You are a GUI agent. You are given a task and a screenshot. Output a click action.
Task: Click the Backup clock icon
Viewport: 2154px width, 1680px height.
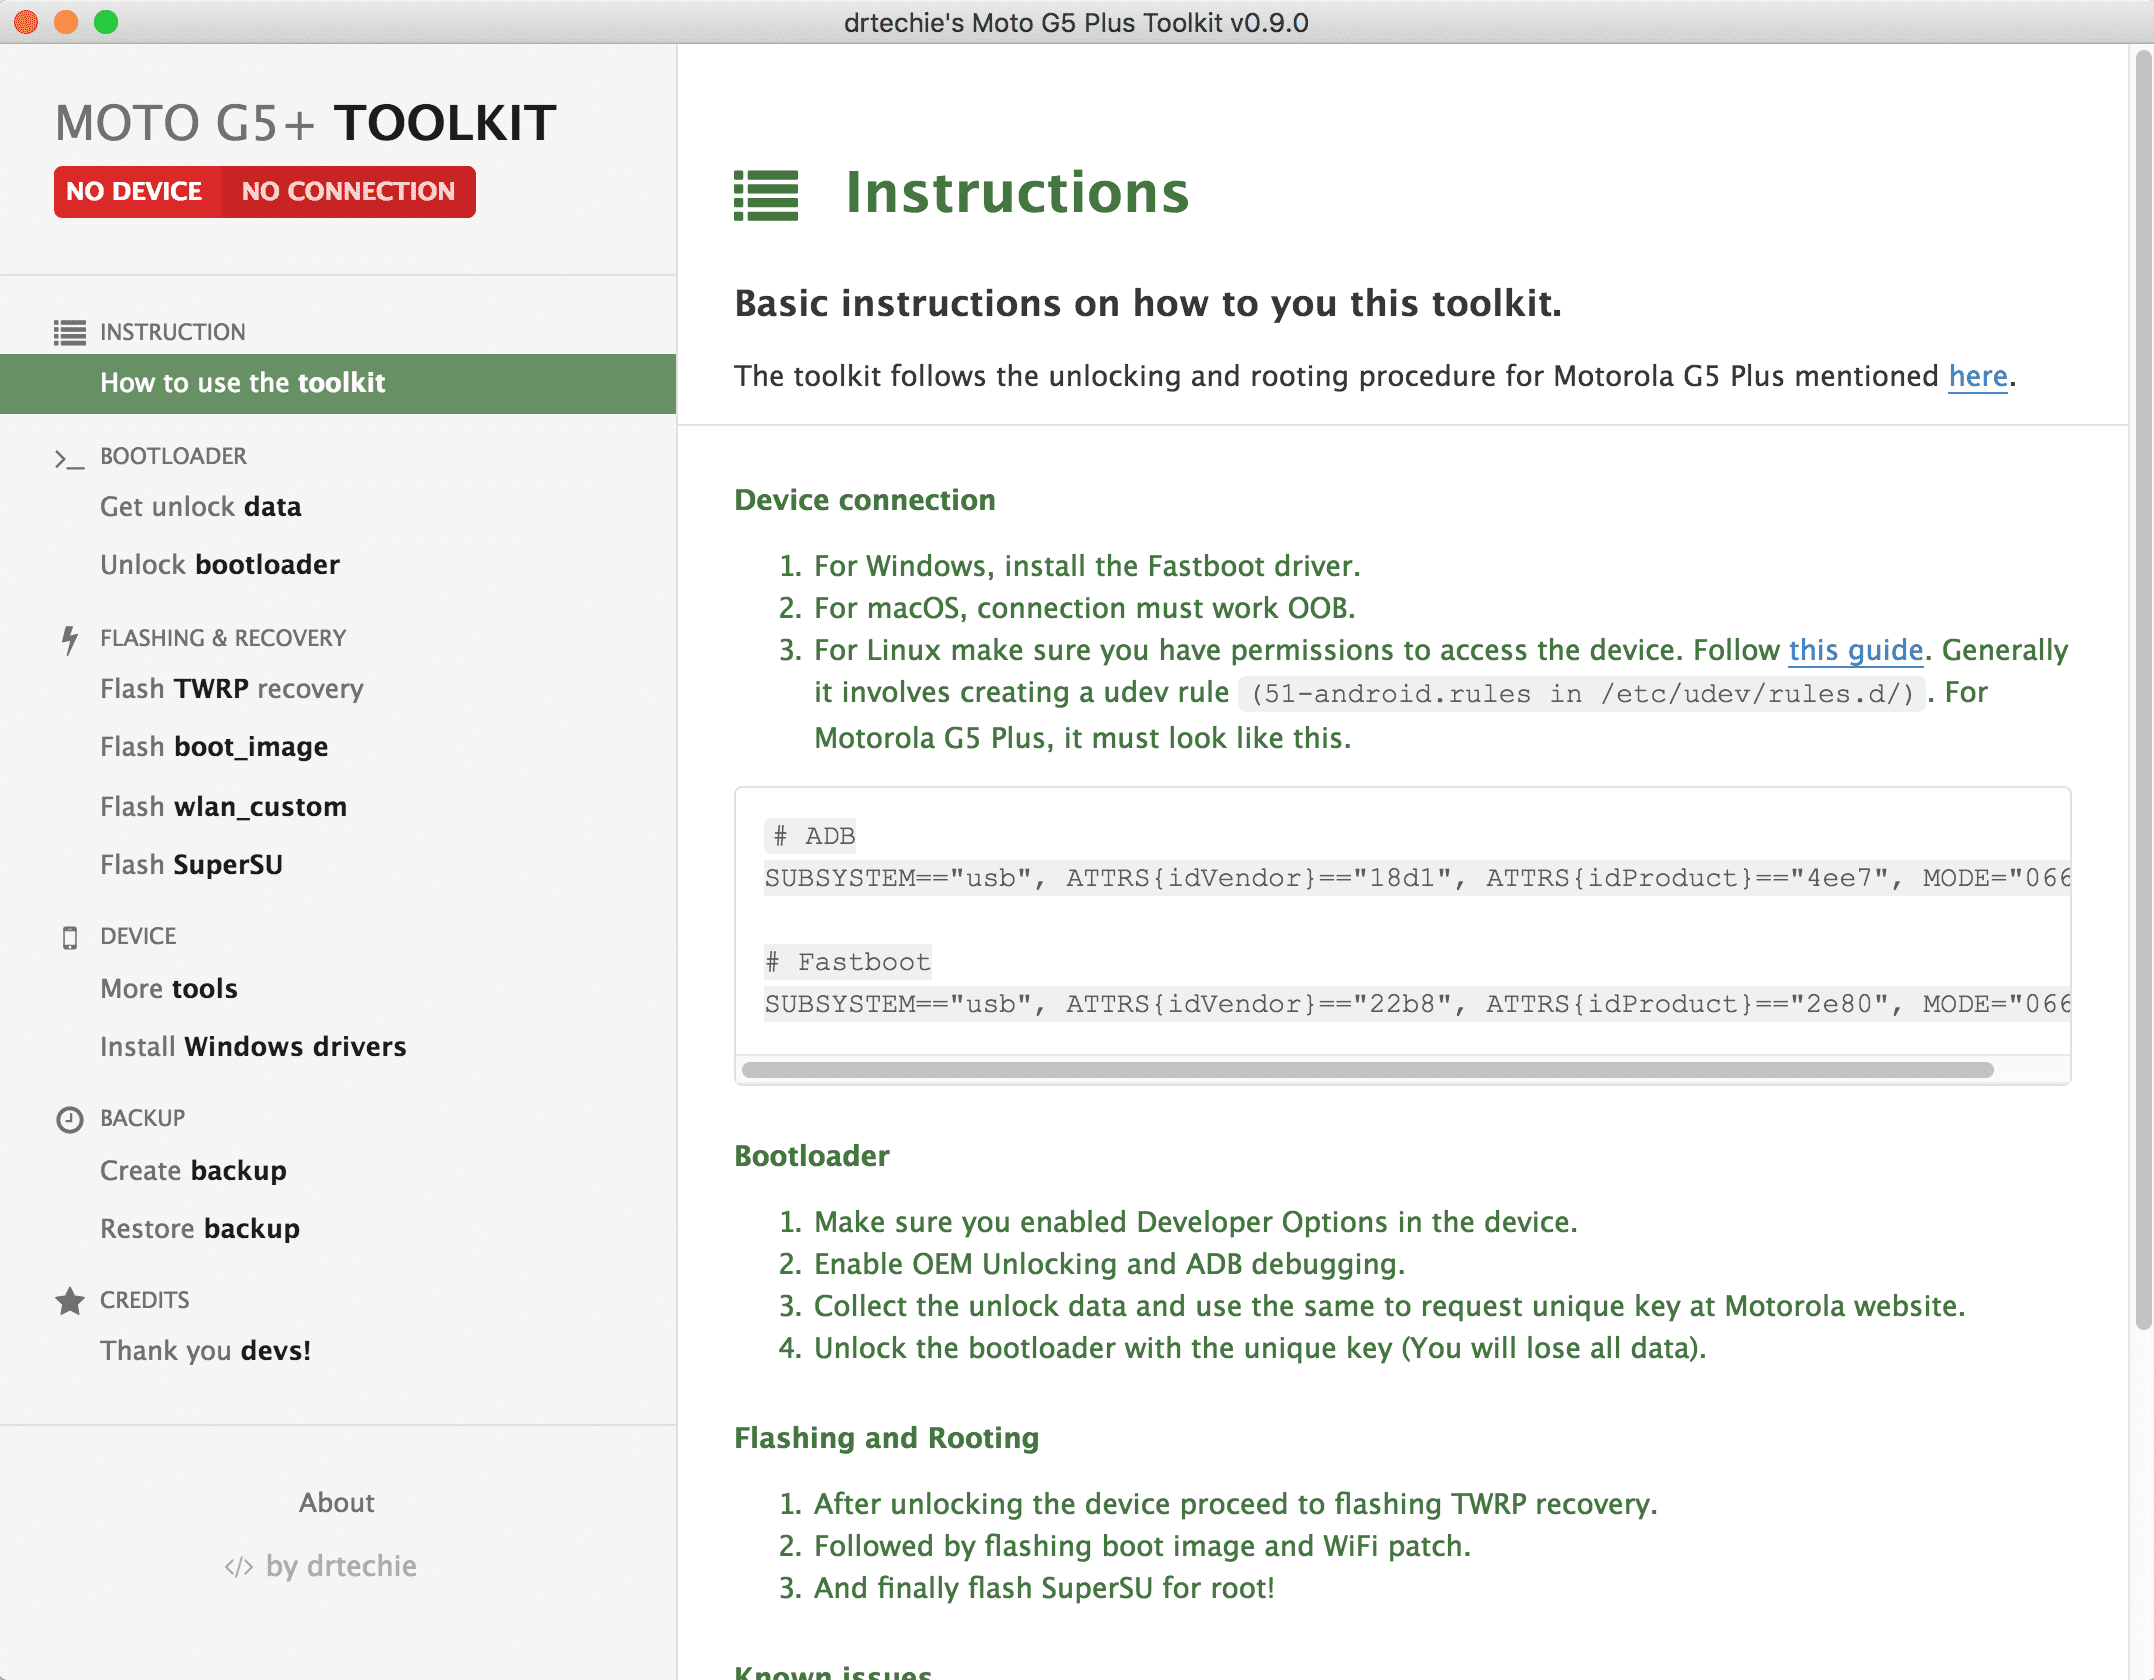point(69,1119)
